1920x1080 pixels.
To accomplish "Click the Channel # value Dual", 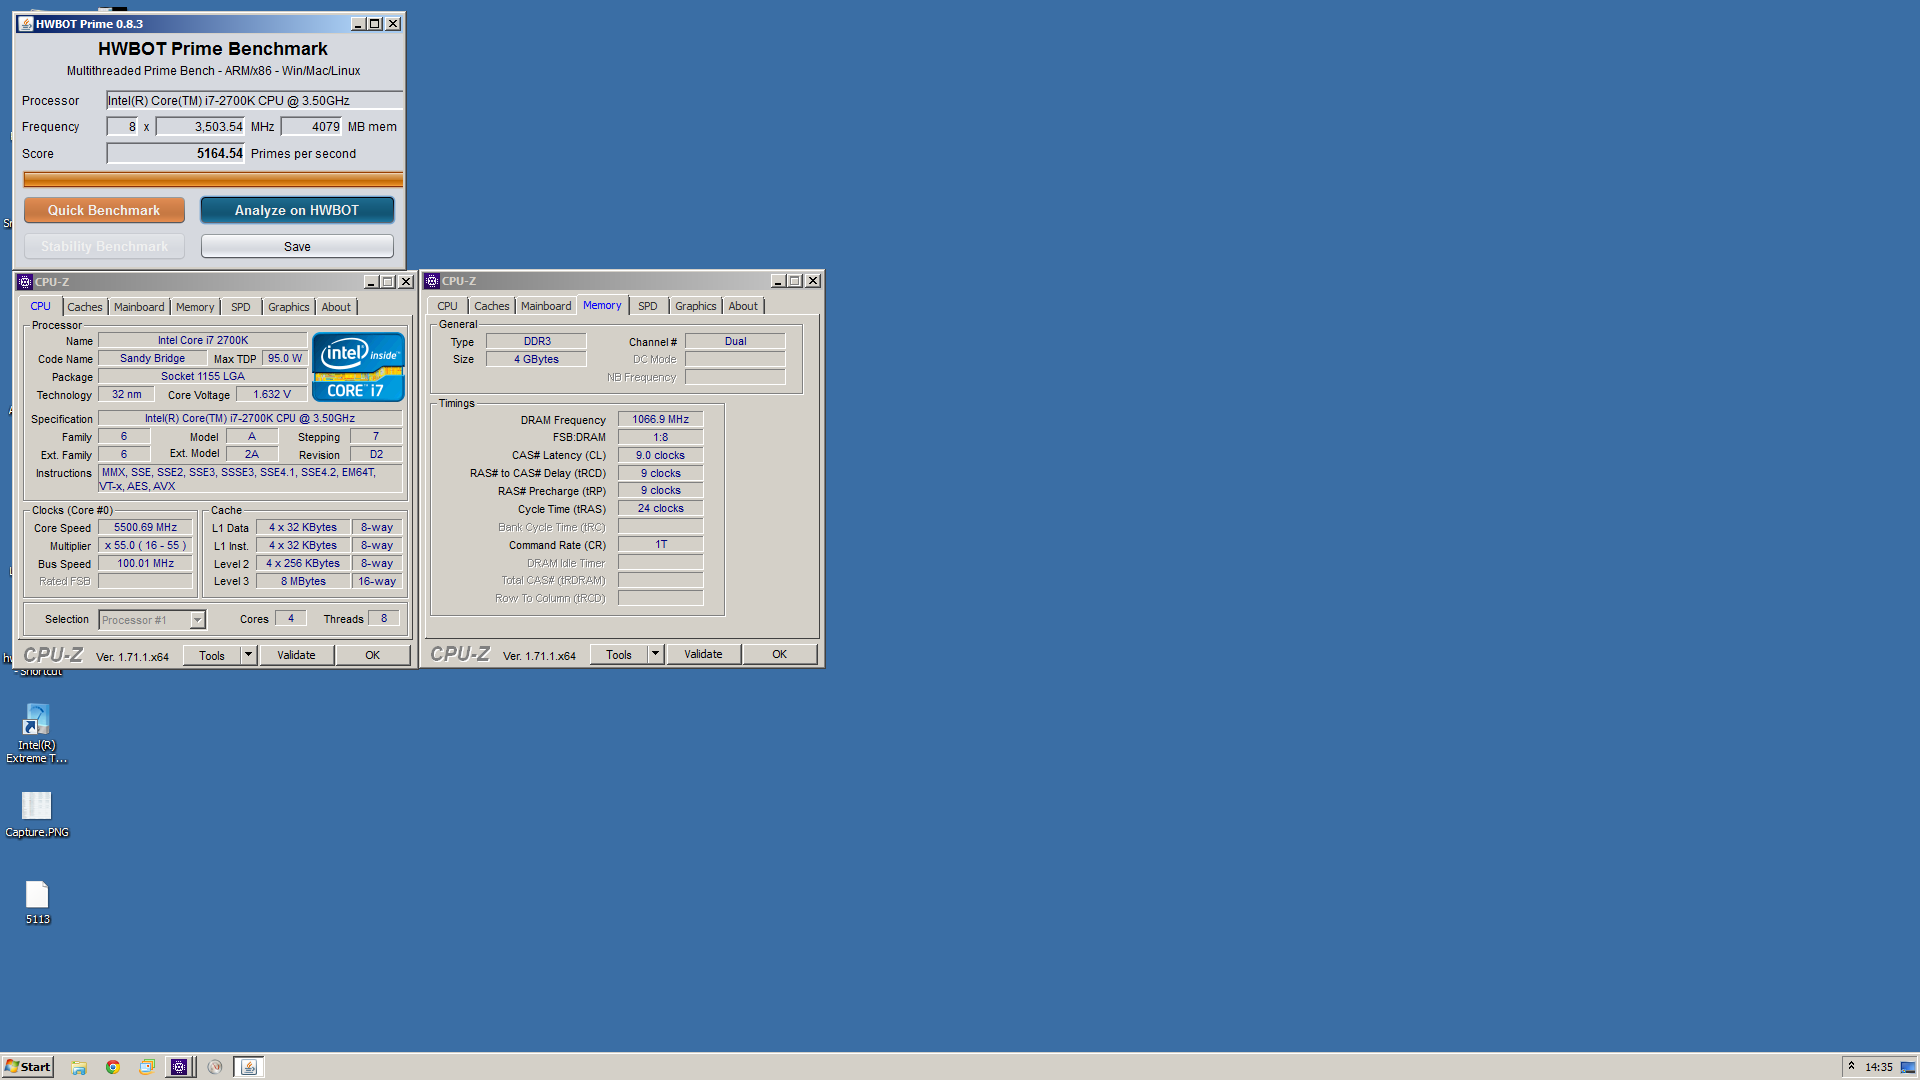I will [735, 341].
